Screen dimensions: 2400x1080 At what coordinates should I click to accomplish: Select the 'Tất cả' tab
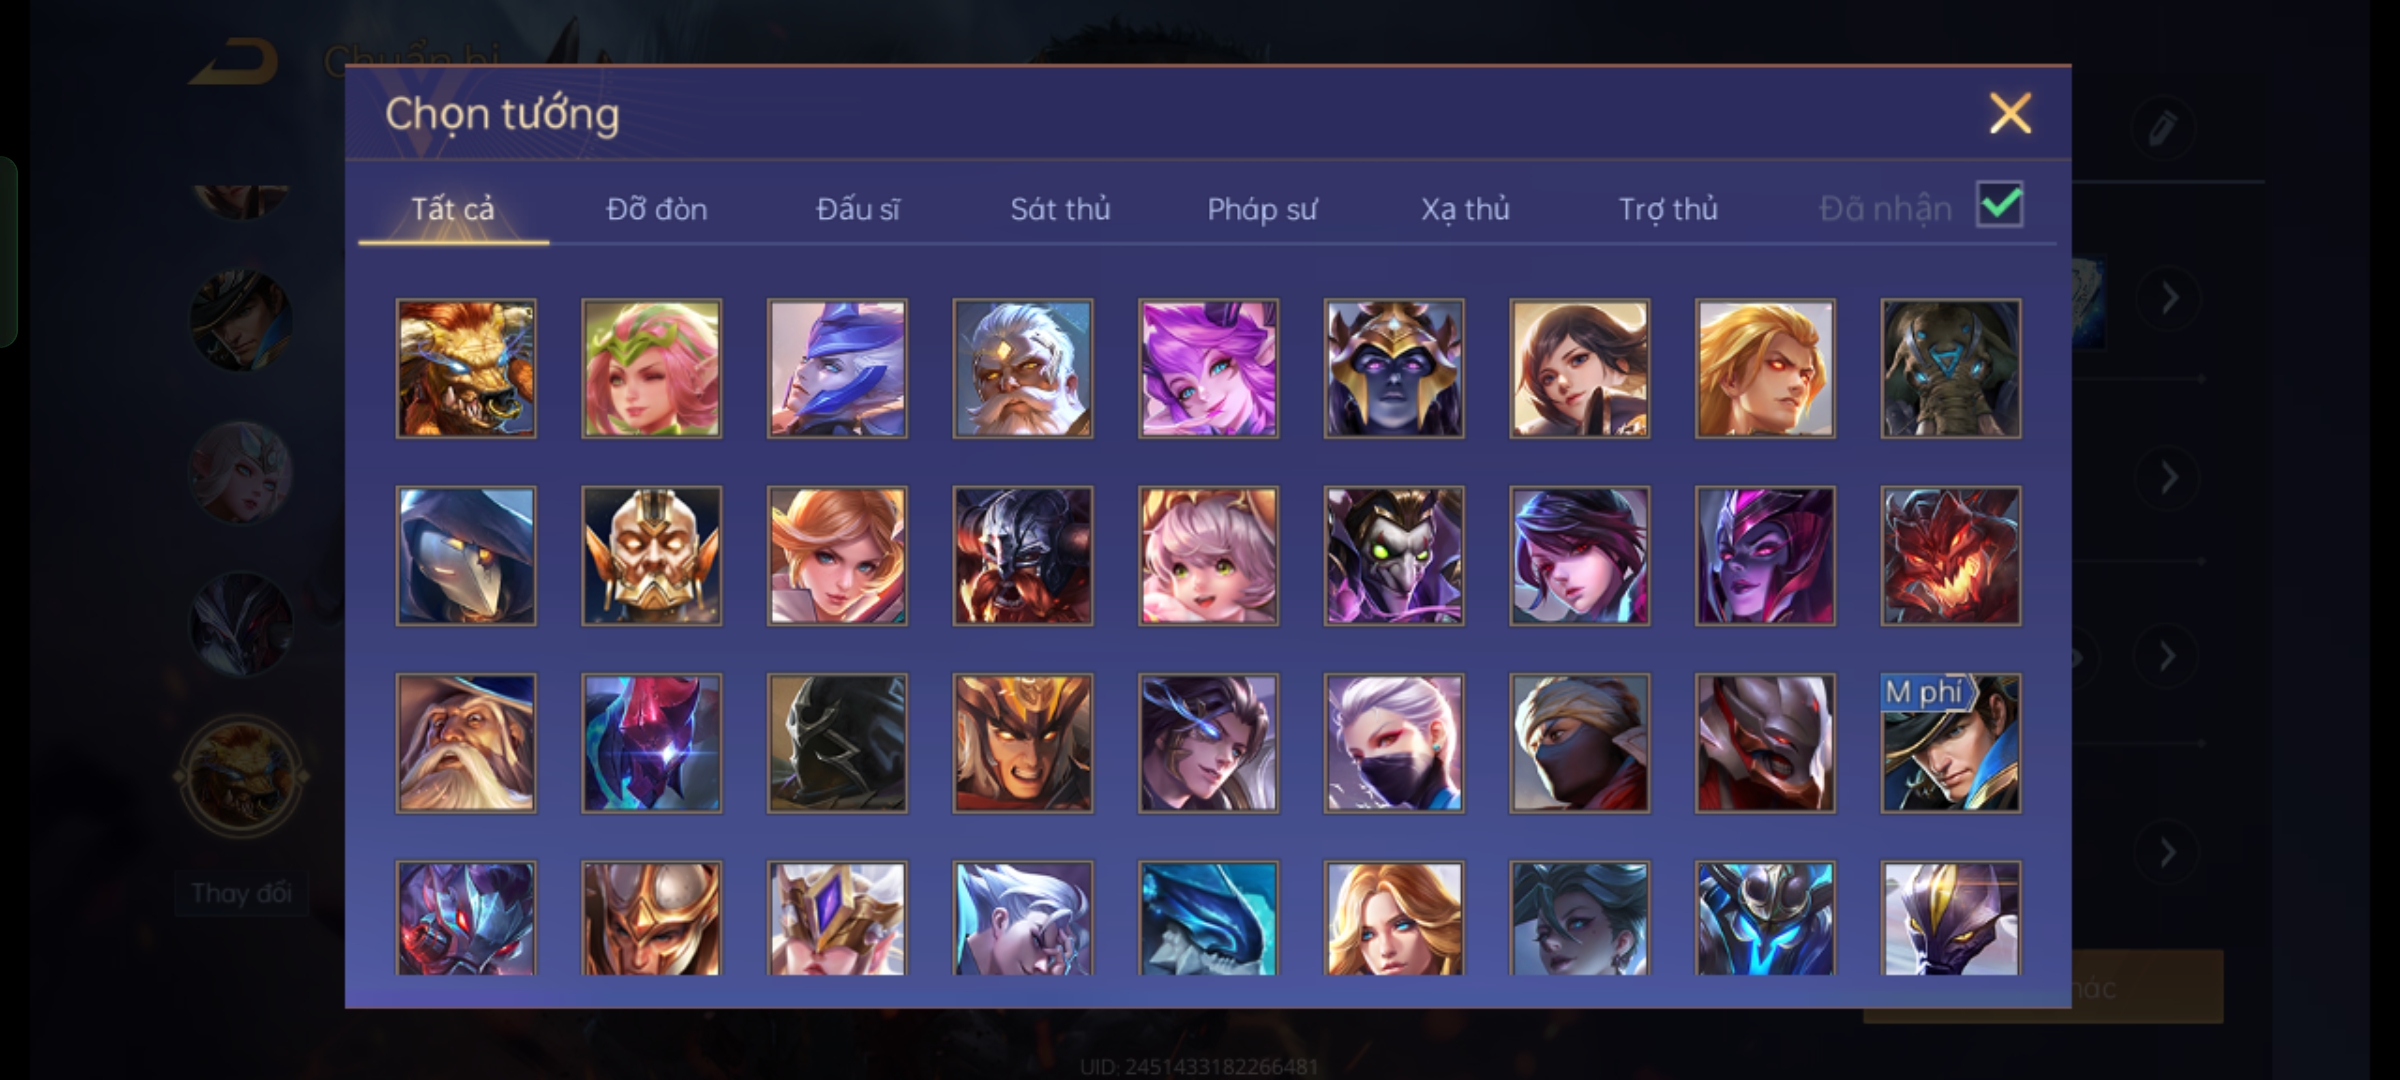(453, 209)
